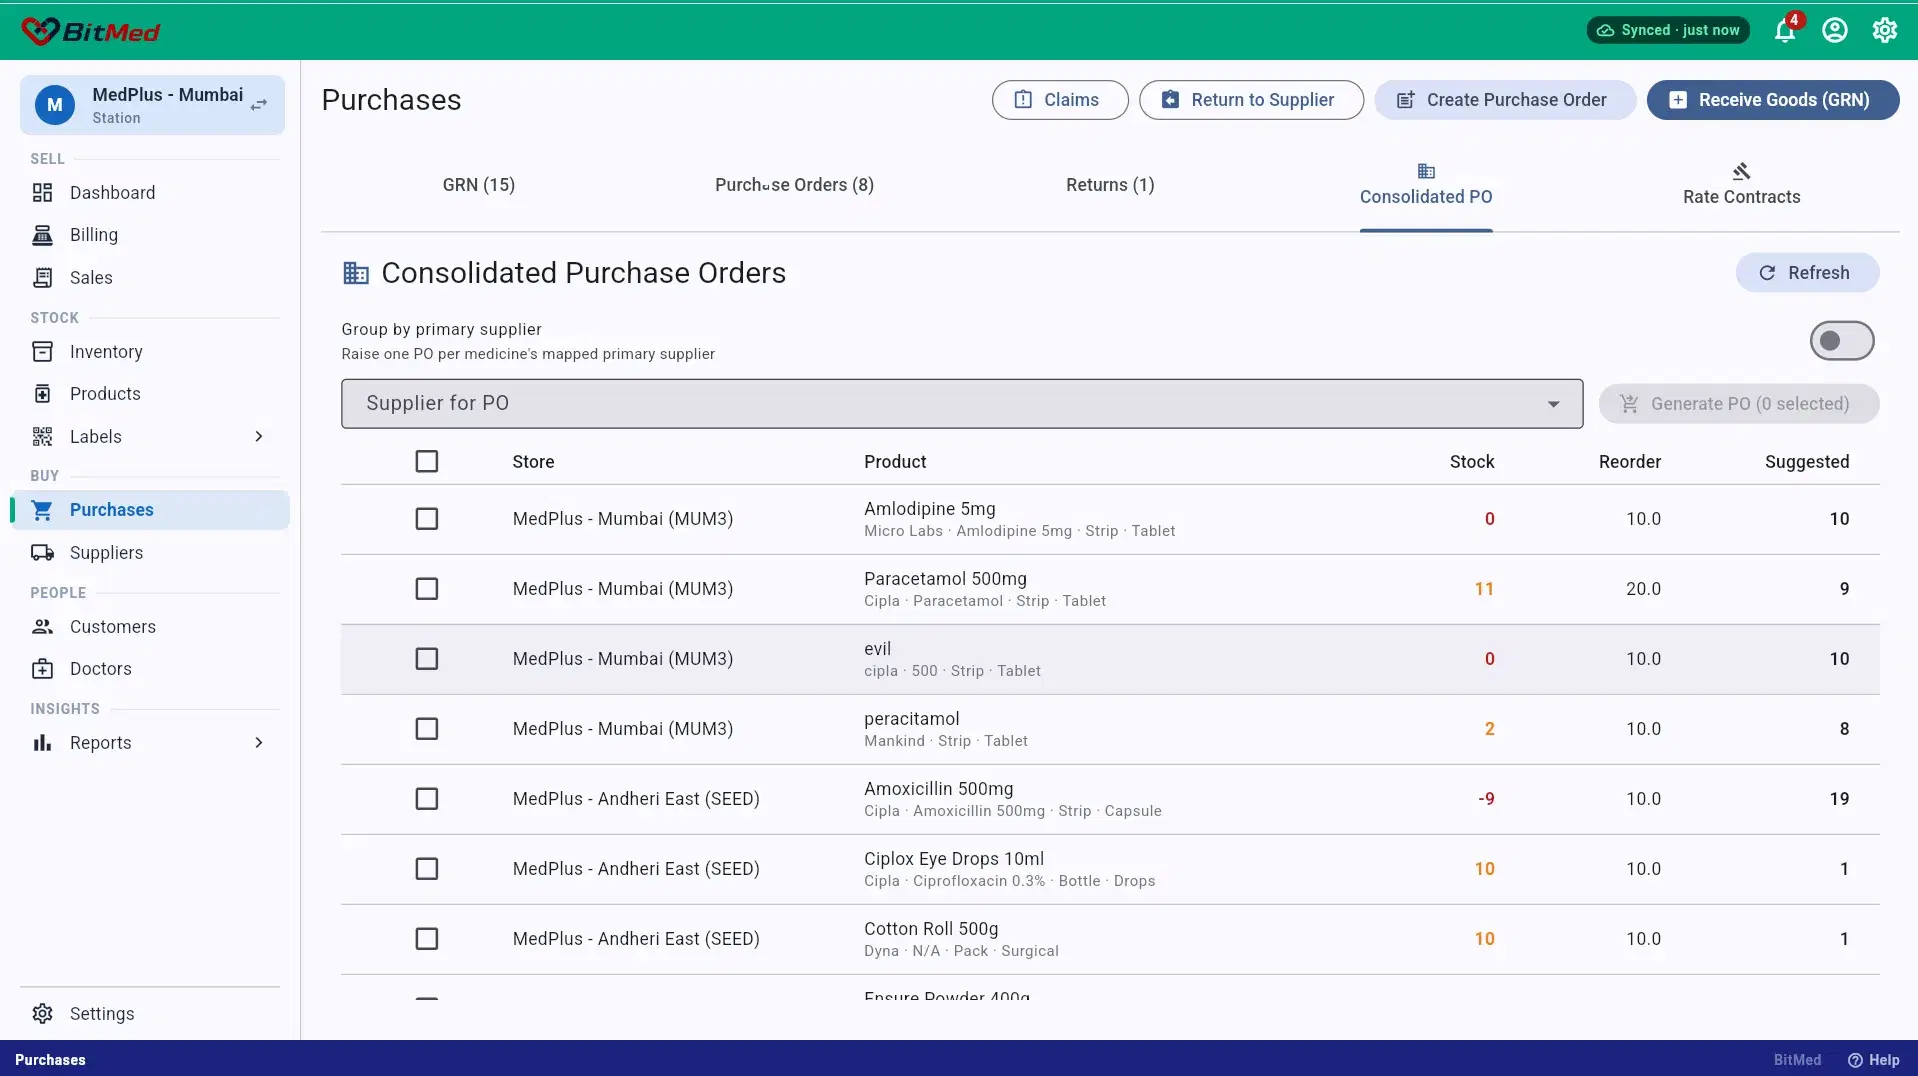The width and height of the screenshot is (1918, 1076).
Task: Click the Refresh button
Action: tap(1807, 273)
